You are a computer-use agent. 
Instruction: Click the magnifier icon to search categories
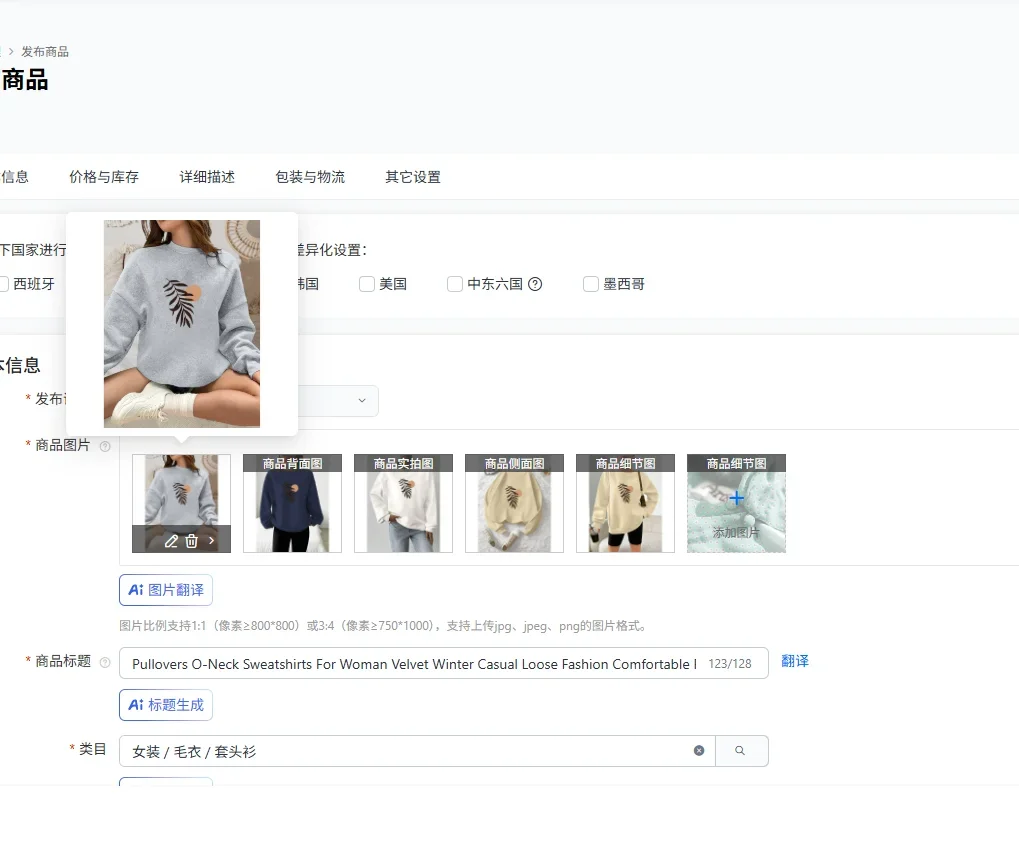pos(741,751)
